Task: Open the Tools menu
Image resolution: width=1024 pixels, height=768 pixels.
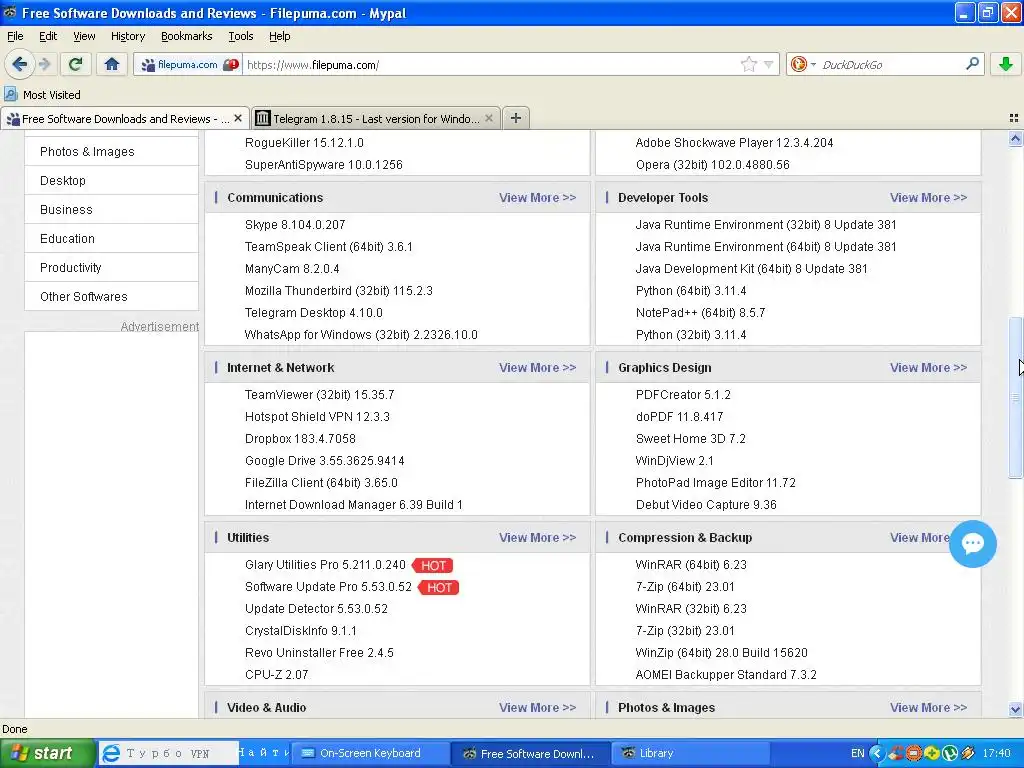Action: 240,36
